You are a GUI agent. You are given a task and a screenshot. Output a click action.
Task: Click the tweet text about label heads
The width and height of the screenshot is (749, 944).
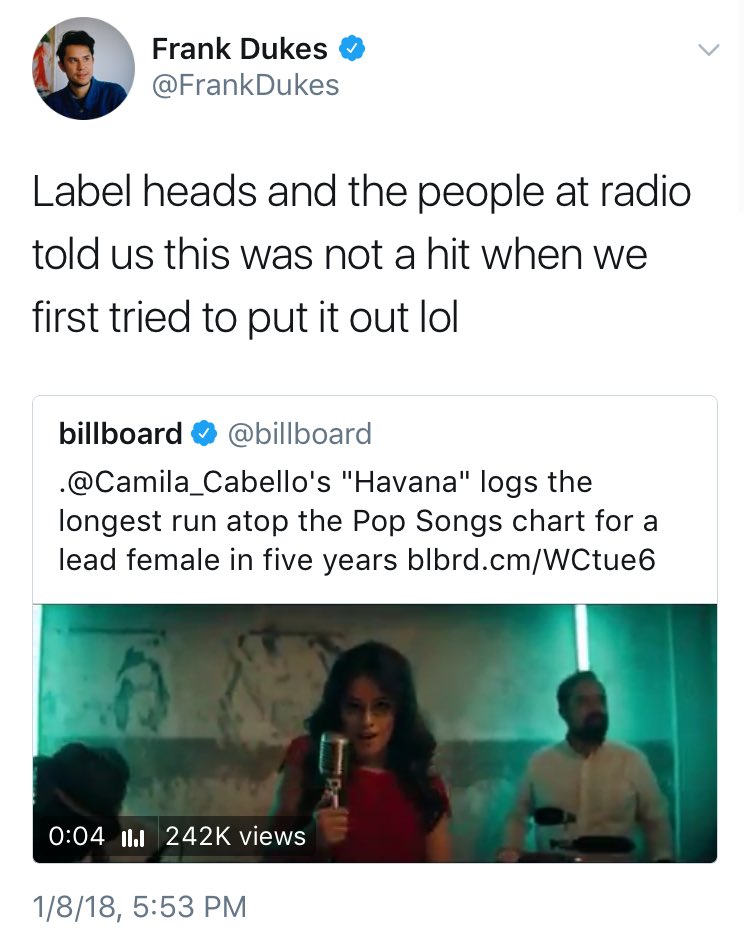pos(361,254)
